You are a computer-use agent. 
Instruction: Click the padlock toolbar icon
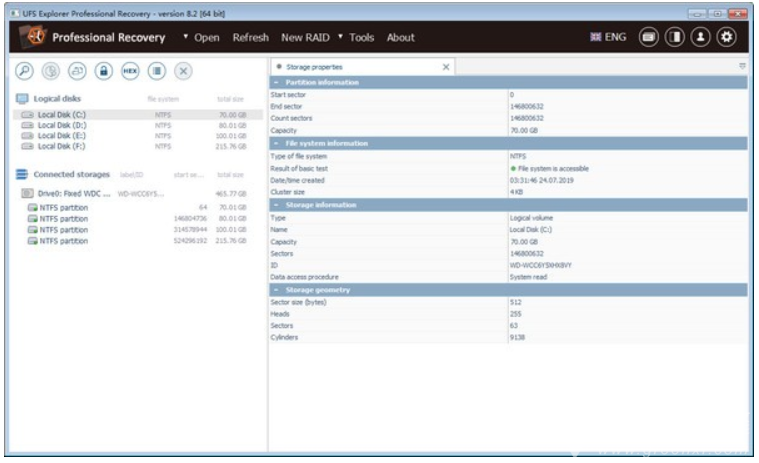104,71
